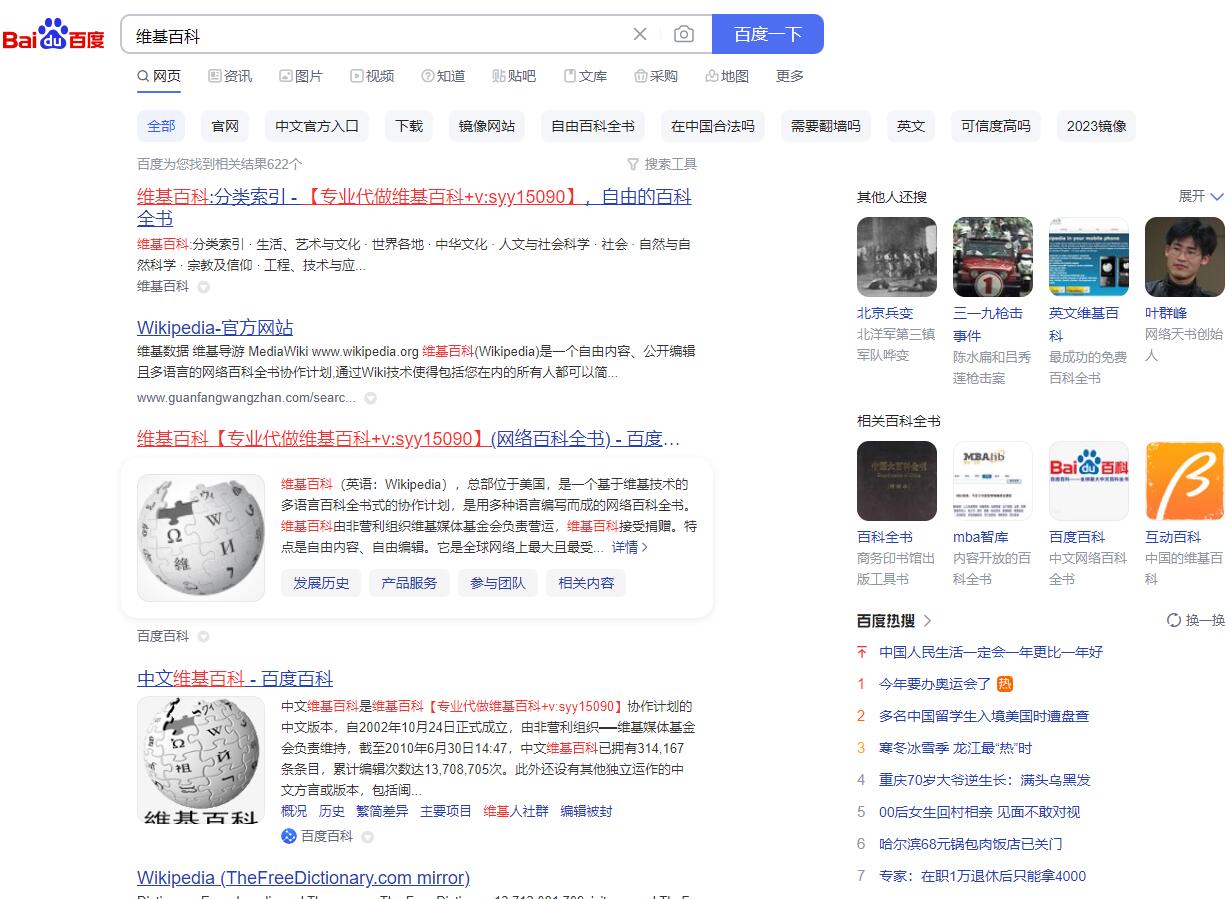Select the 镜像网站 filter chip
The height and width of the screenshot is (899, 1225).
[x=487, y=126]
